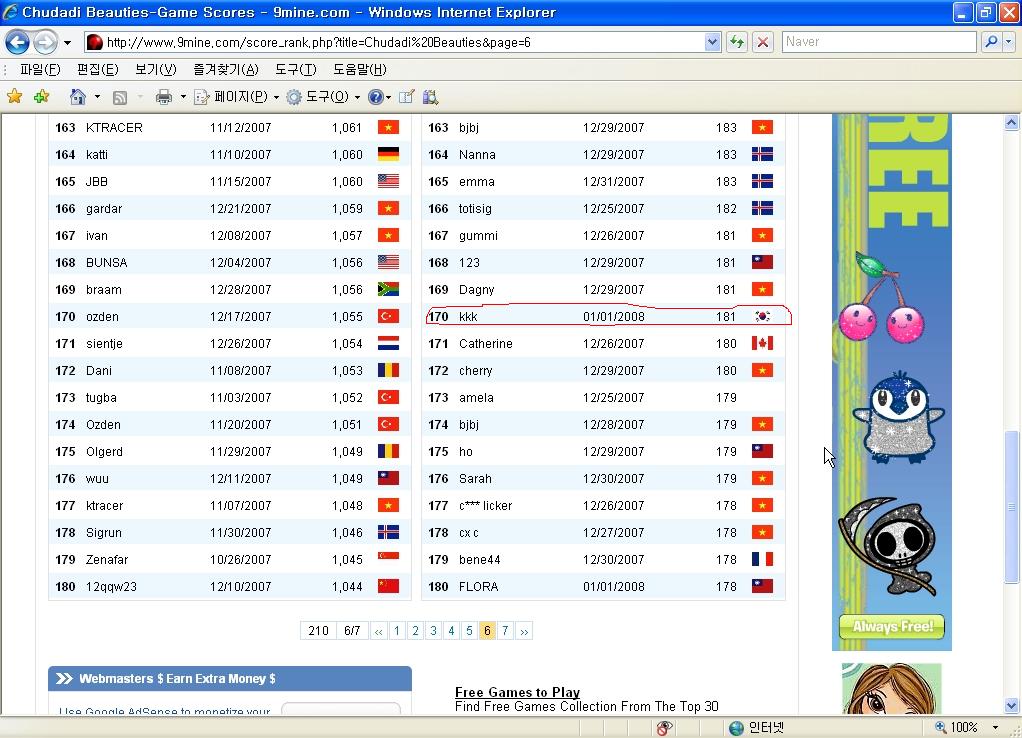The height and width of the screenshot is (738, 1022).
Task: Expand the zoom level 100% dropdown arrow
Action: [995, 727]
